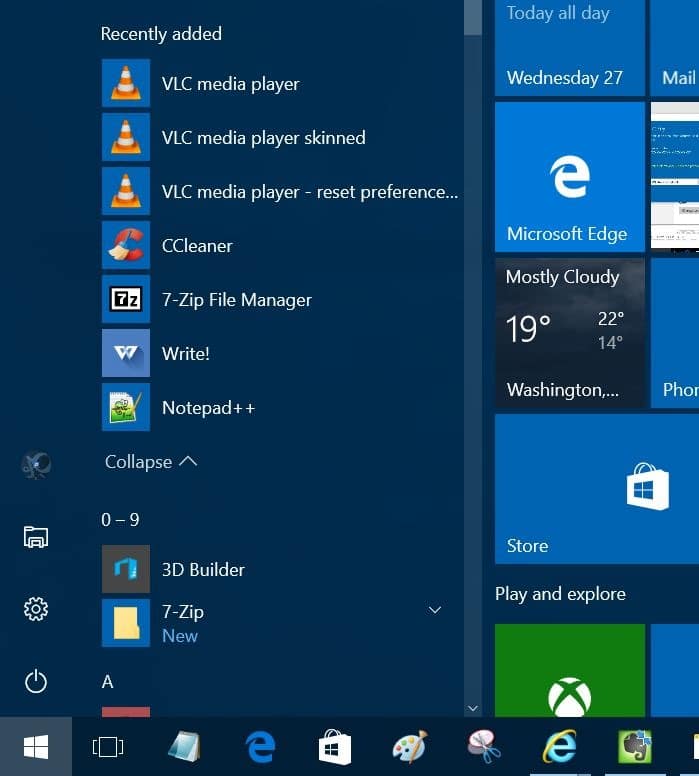The width and height of the screenshot is (699, 776).
Task: Open the Store from the taskbar
Action: pyautogui.click(x=335, y=747)
